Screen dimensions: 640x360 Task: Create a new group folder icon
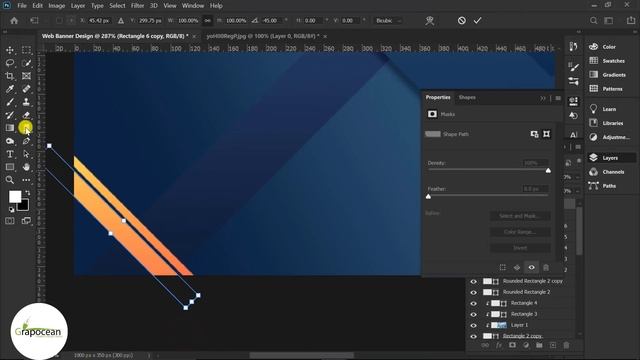point(539,345)
